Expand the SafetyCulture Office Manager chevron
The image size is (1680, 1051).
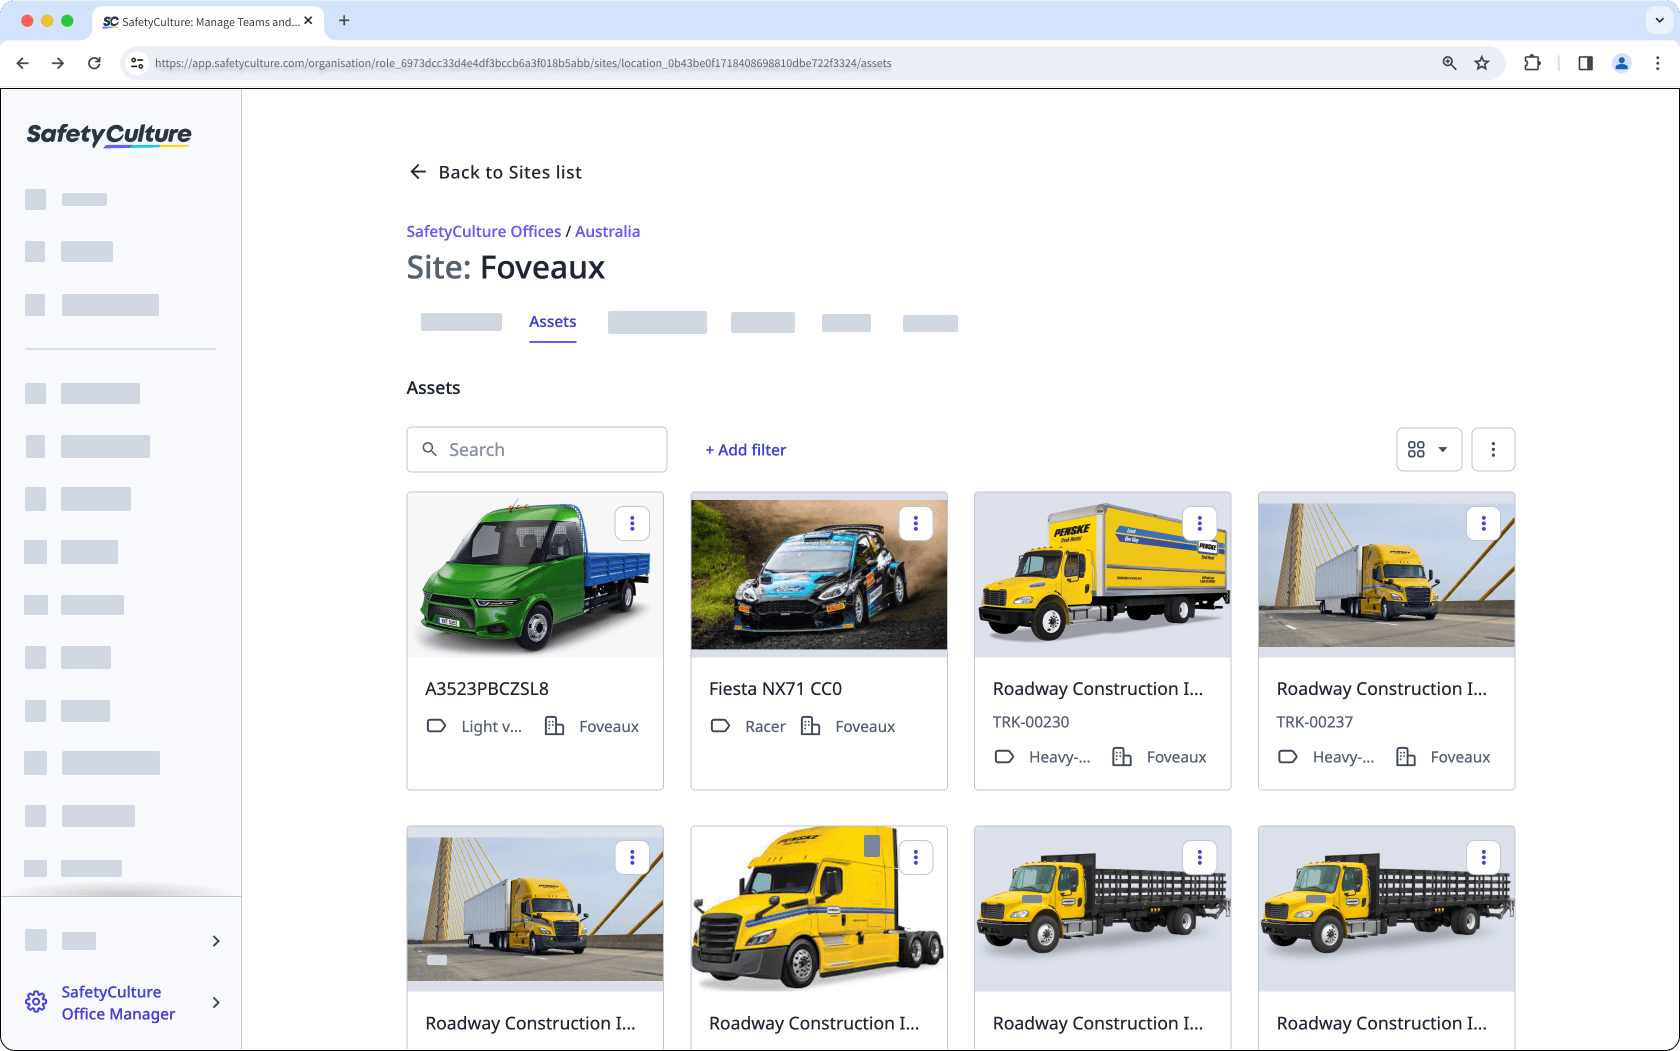(215, 1002)
